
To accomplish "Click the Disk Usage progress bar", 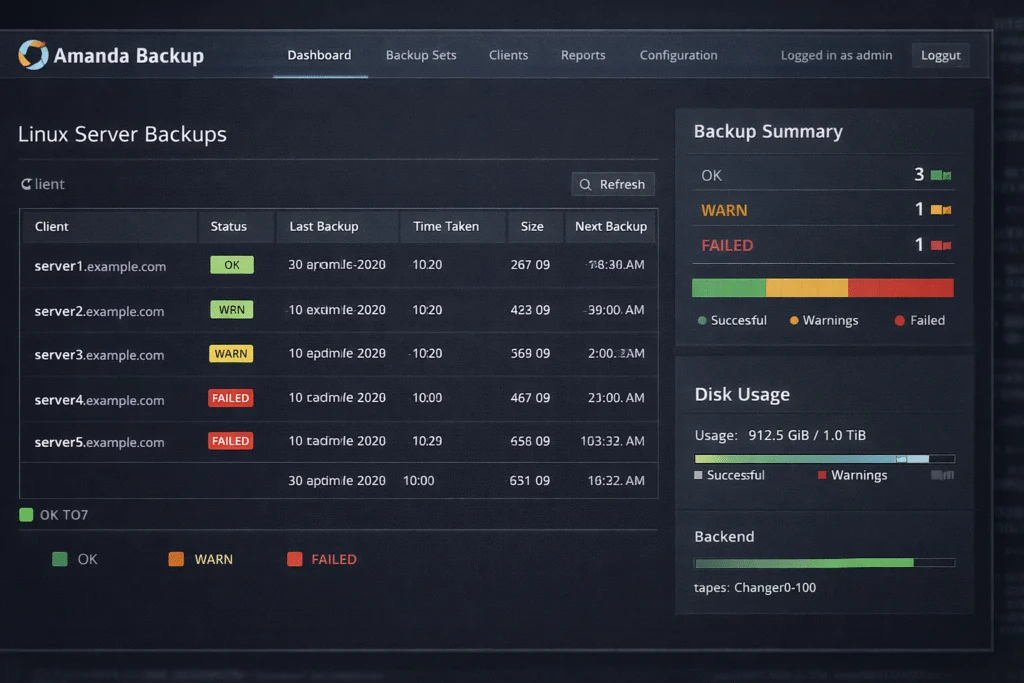I will (x=824, y=459).
